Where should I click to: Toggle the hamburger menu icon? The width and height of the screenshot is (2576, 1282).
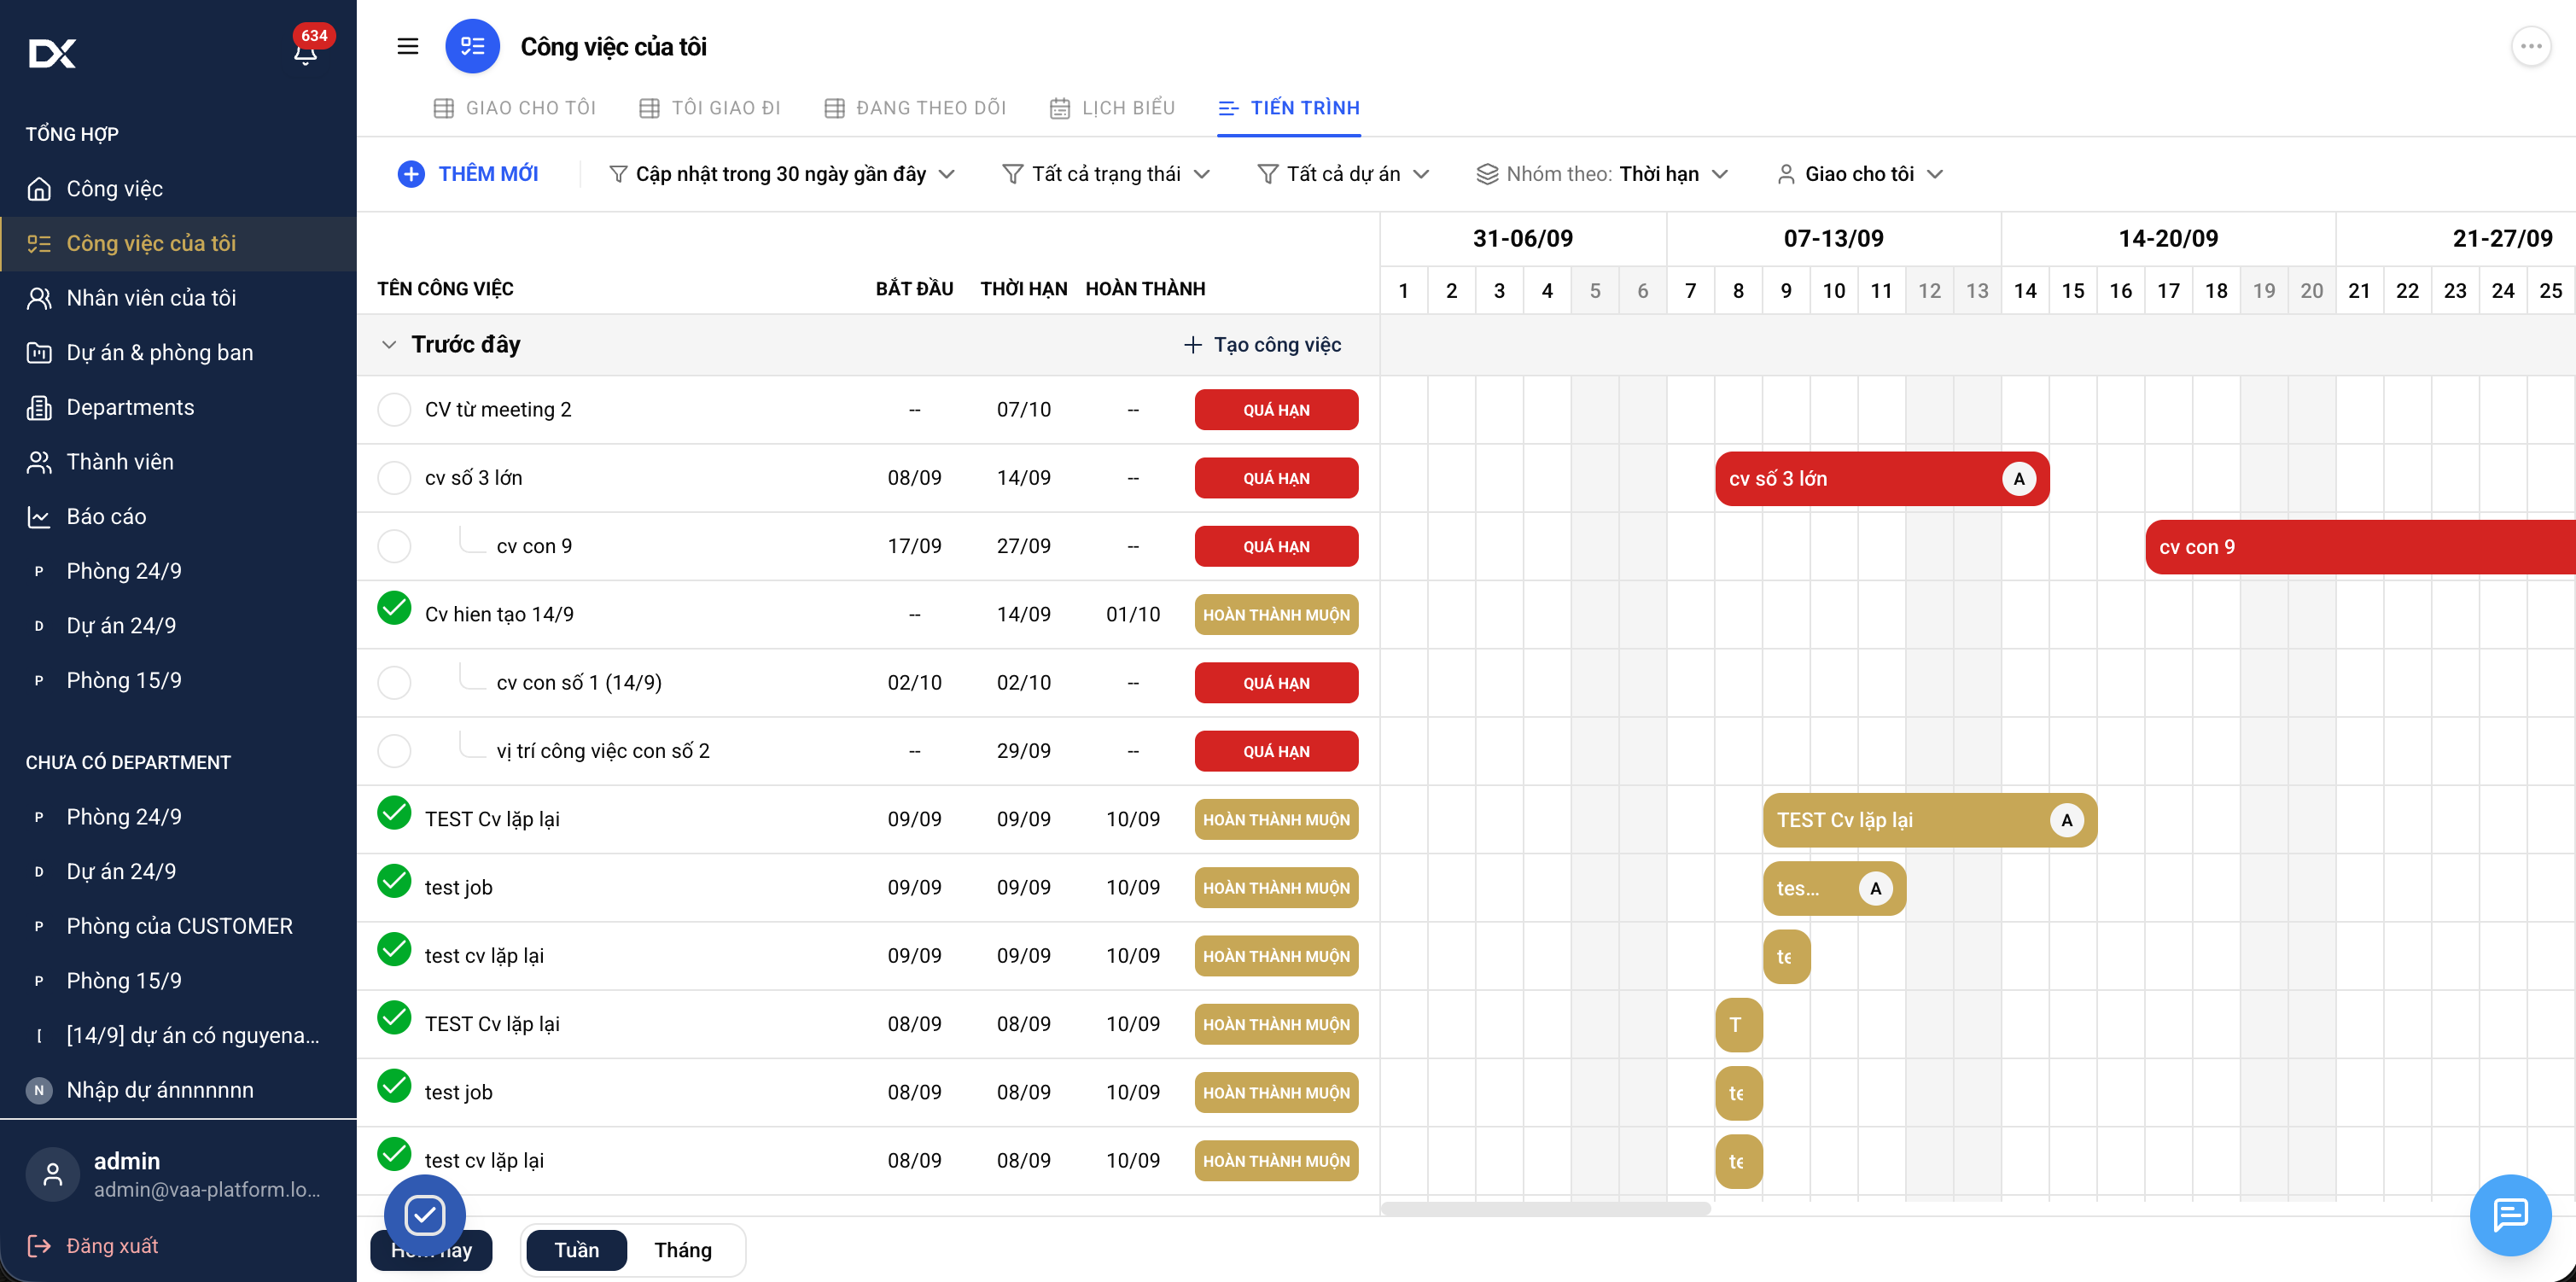click(408, 46)
